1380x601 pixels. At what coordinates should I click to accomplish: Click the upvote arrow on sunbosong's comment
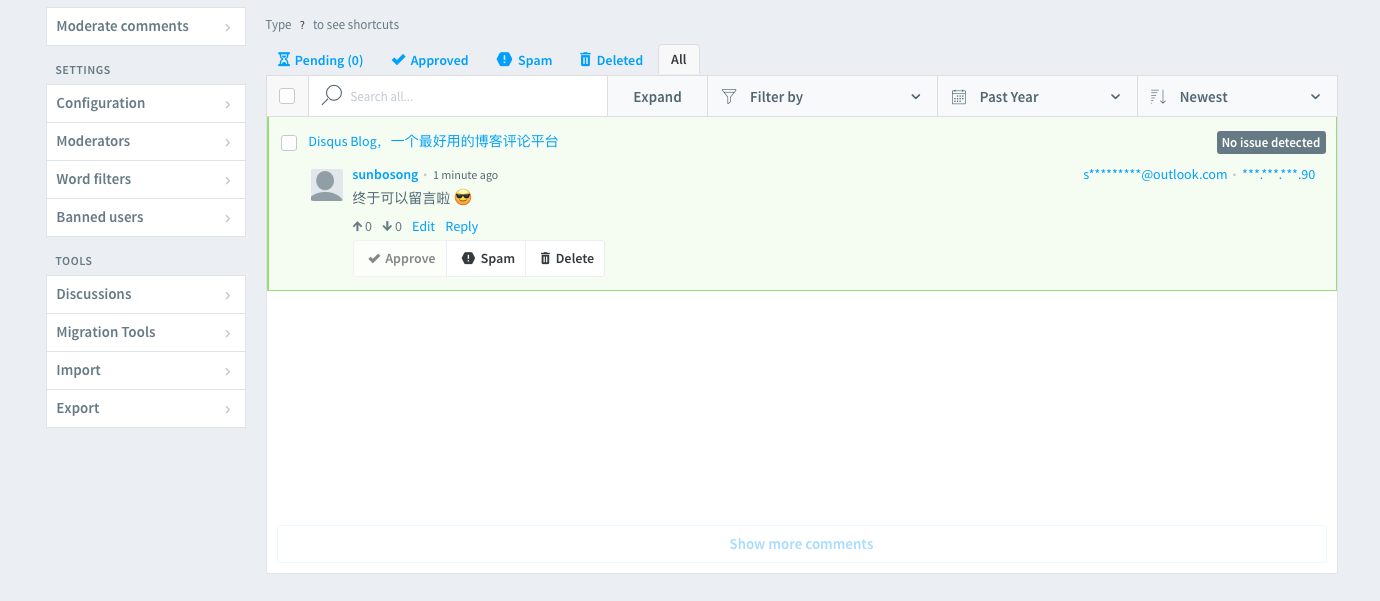click(x=357, y=227)
